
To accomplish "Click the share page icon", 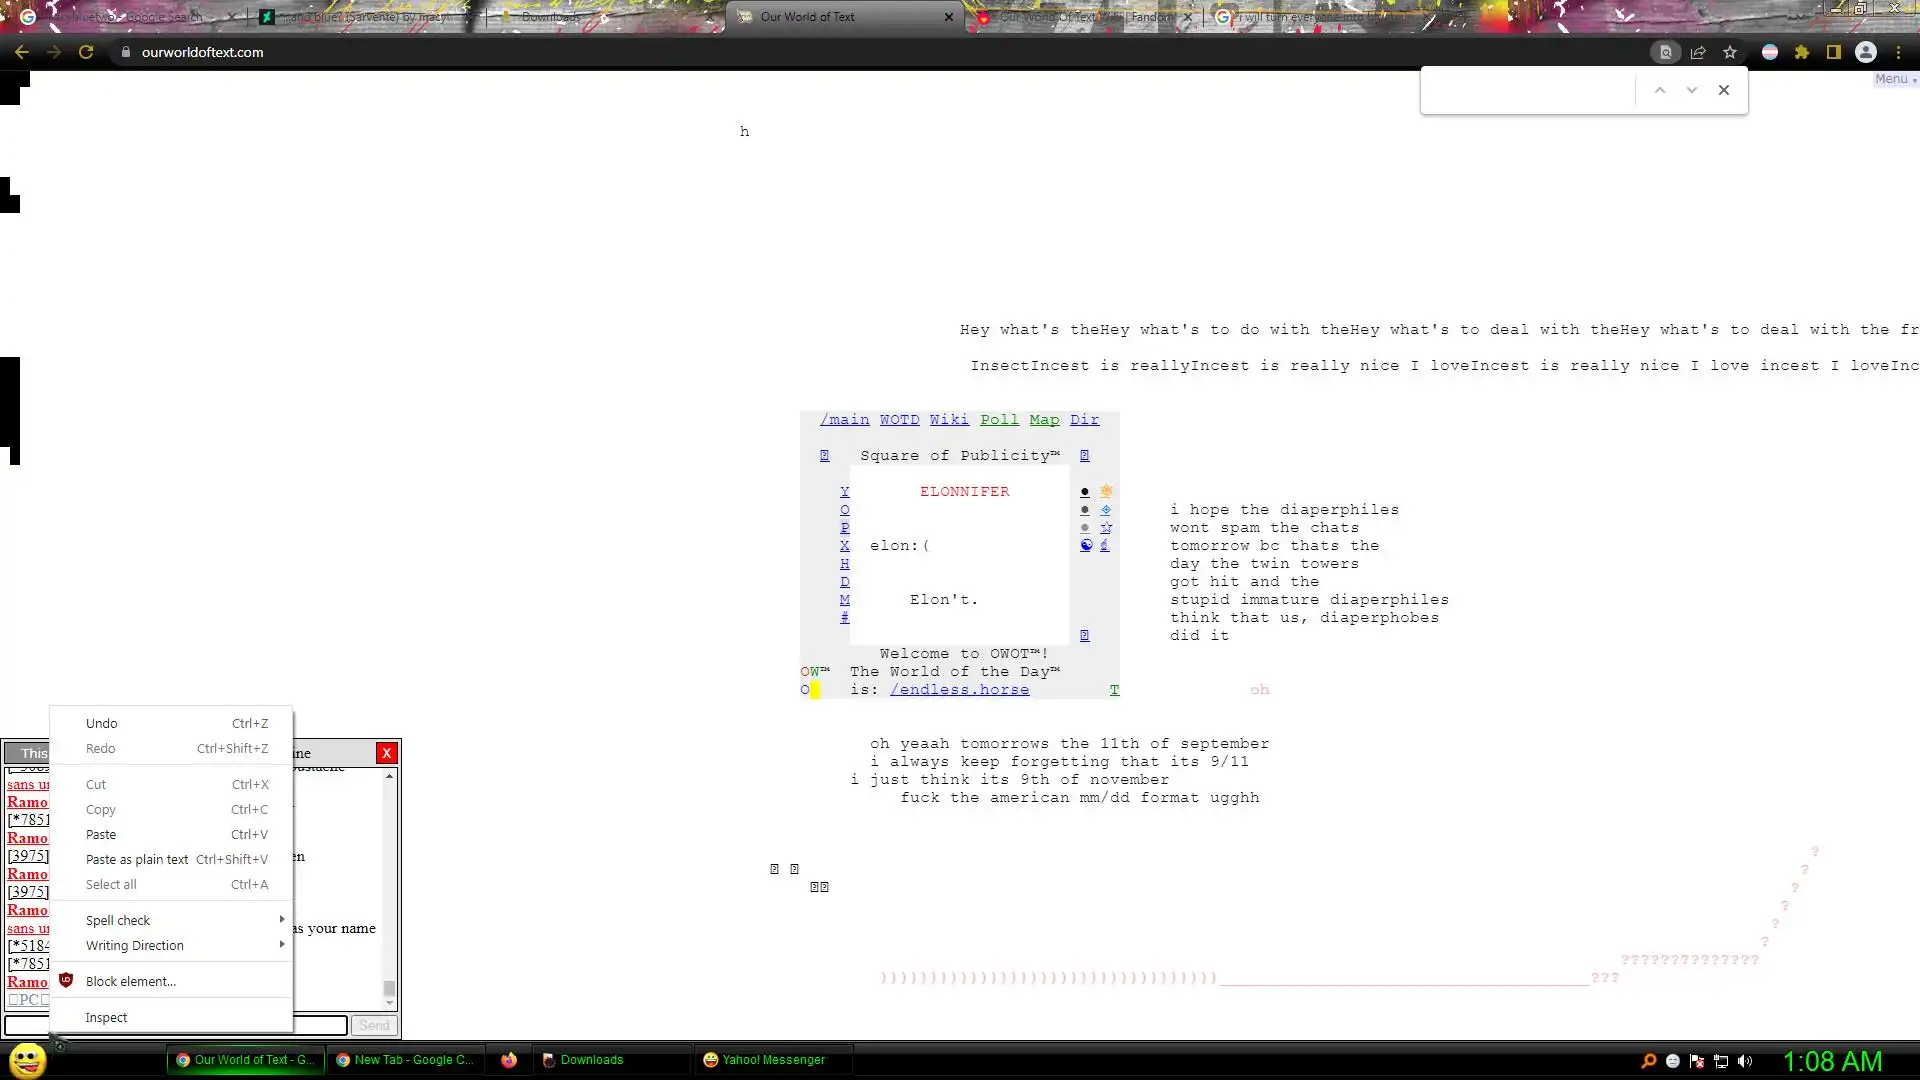I will point(1698,52).
